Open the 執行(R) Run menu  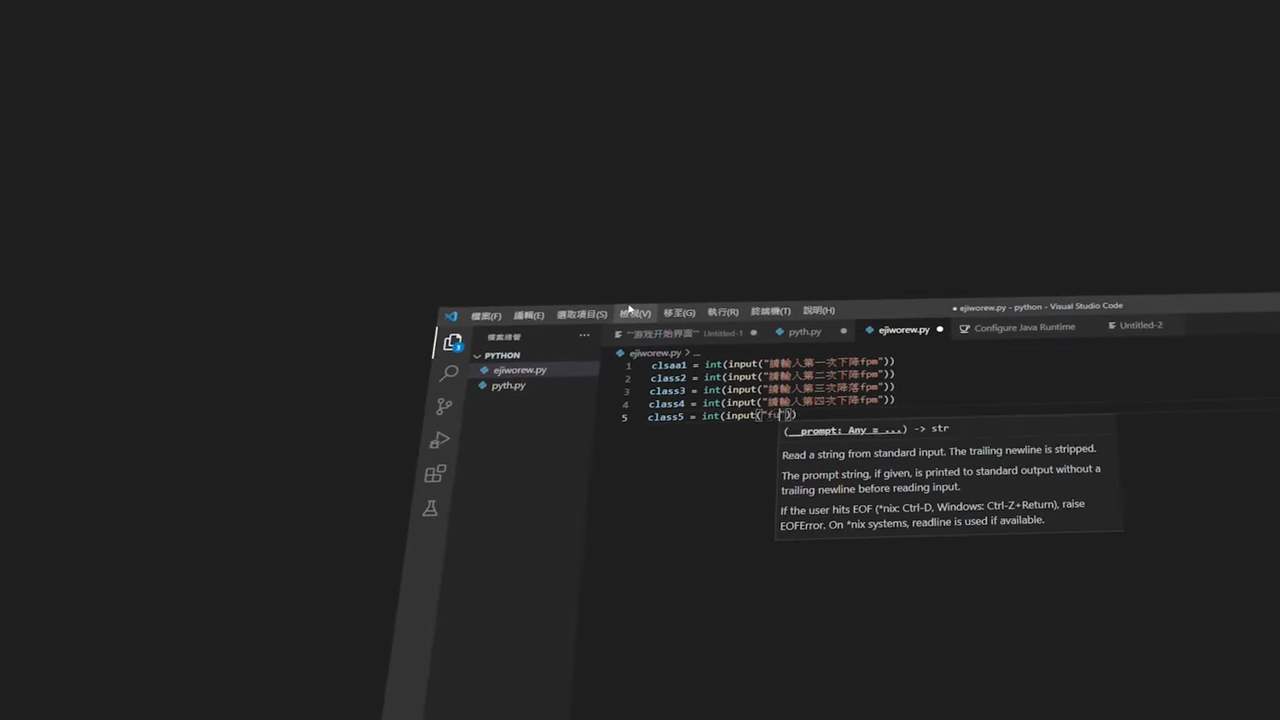coord(722,312)
